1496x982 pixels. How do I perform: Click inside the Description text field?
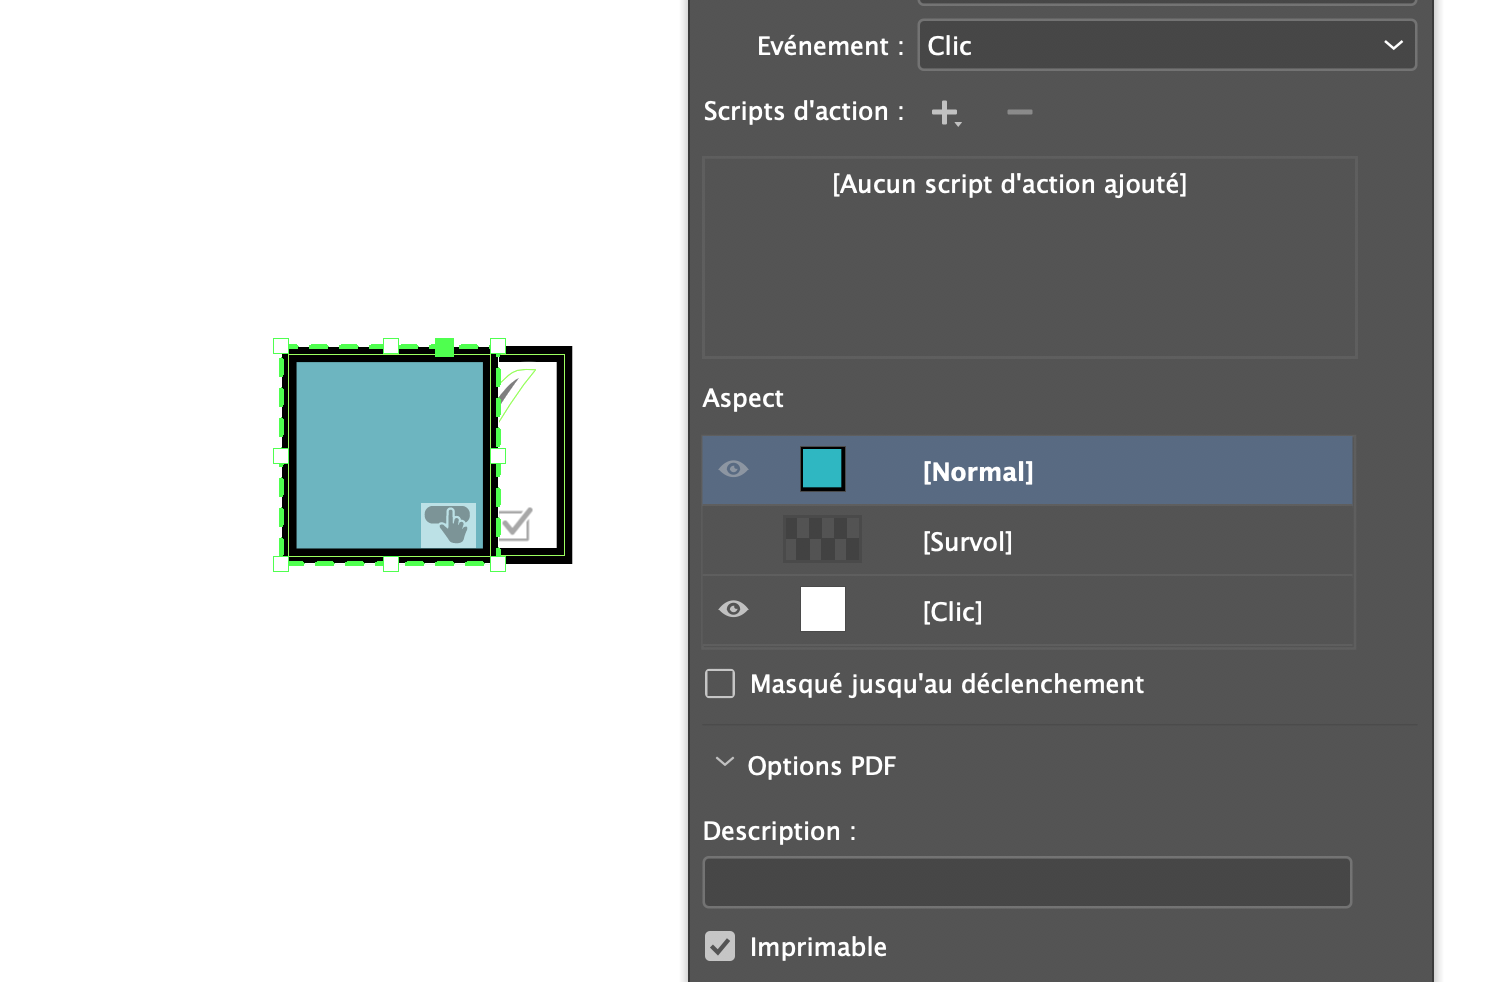(1027, 882)
